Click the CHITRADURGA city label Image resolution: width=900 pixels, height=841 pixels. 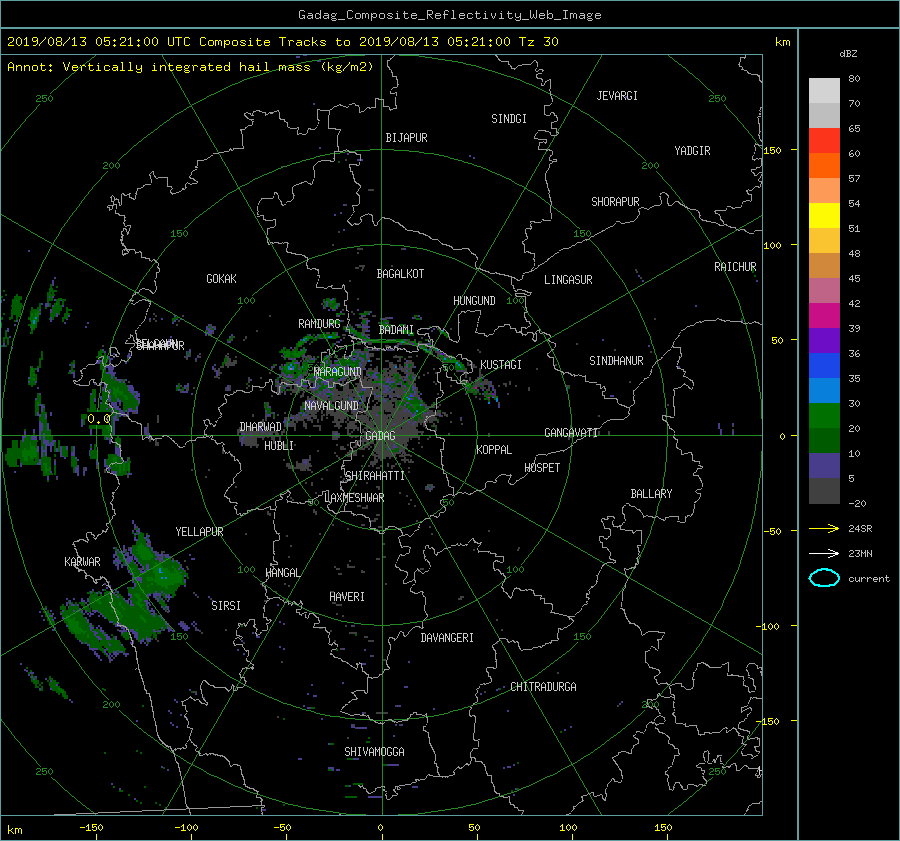point(543,687)
